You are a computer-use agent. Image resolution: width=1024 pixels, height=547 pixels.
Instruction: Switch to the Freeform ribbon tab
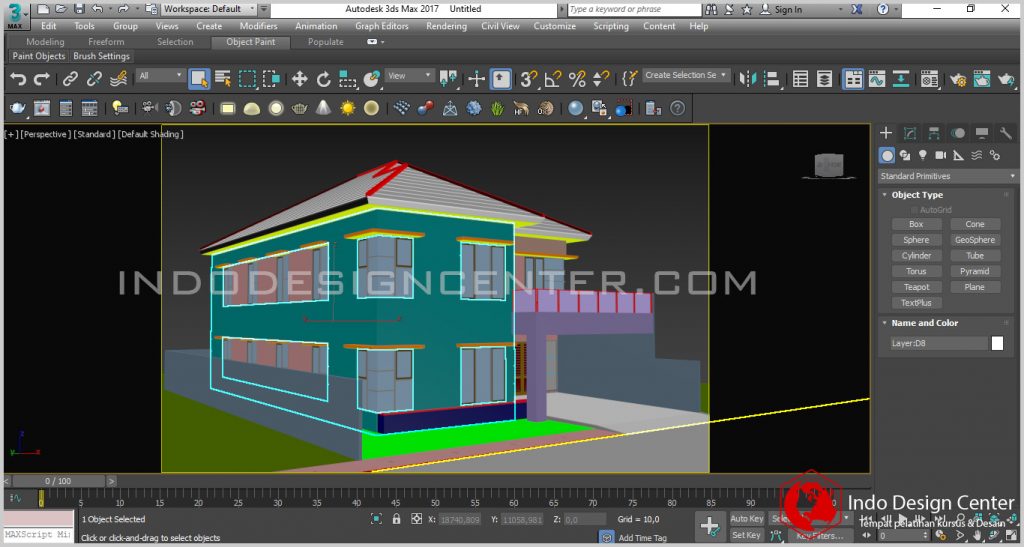coord(106,42)
